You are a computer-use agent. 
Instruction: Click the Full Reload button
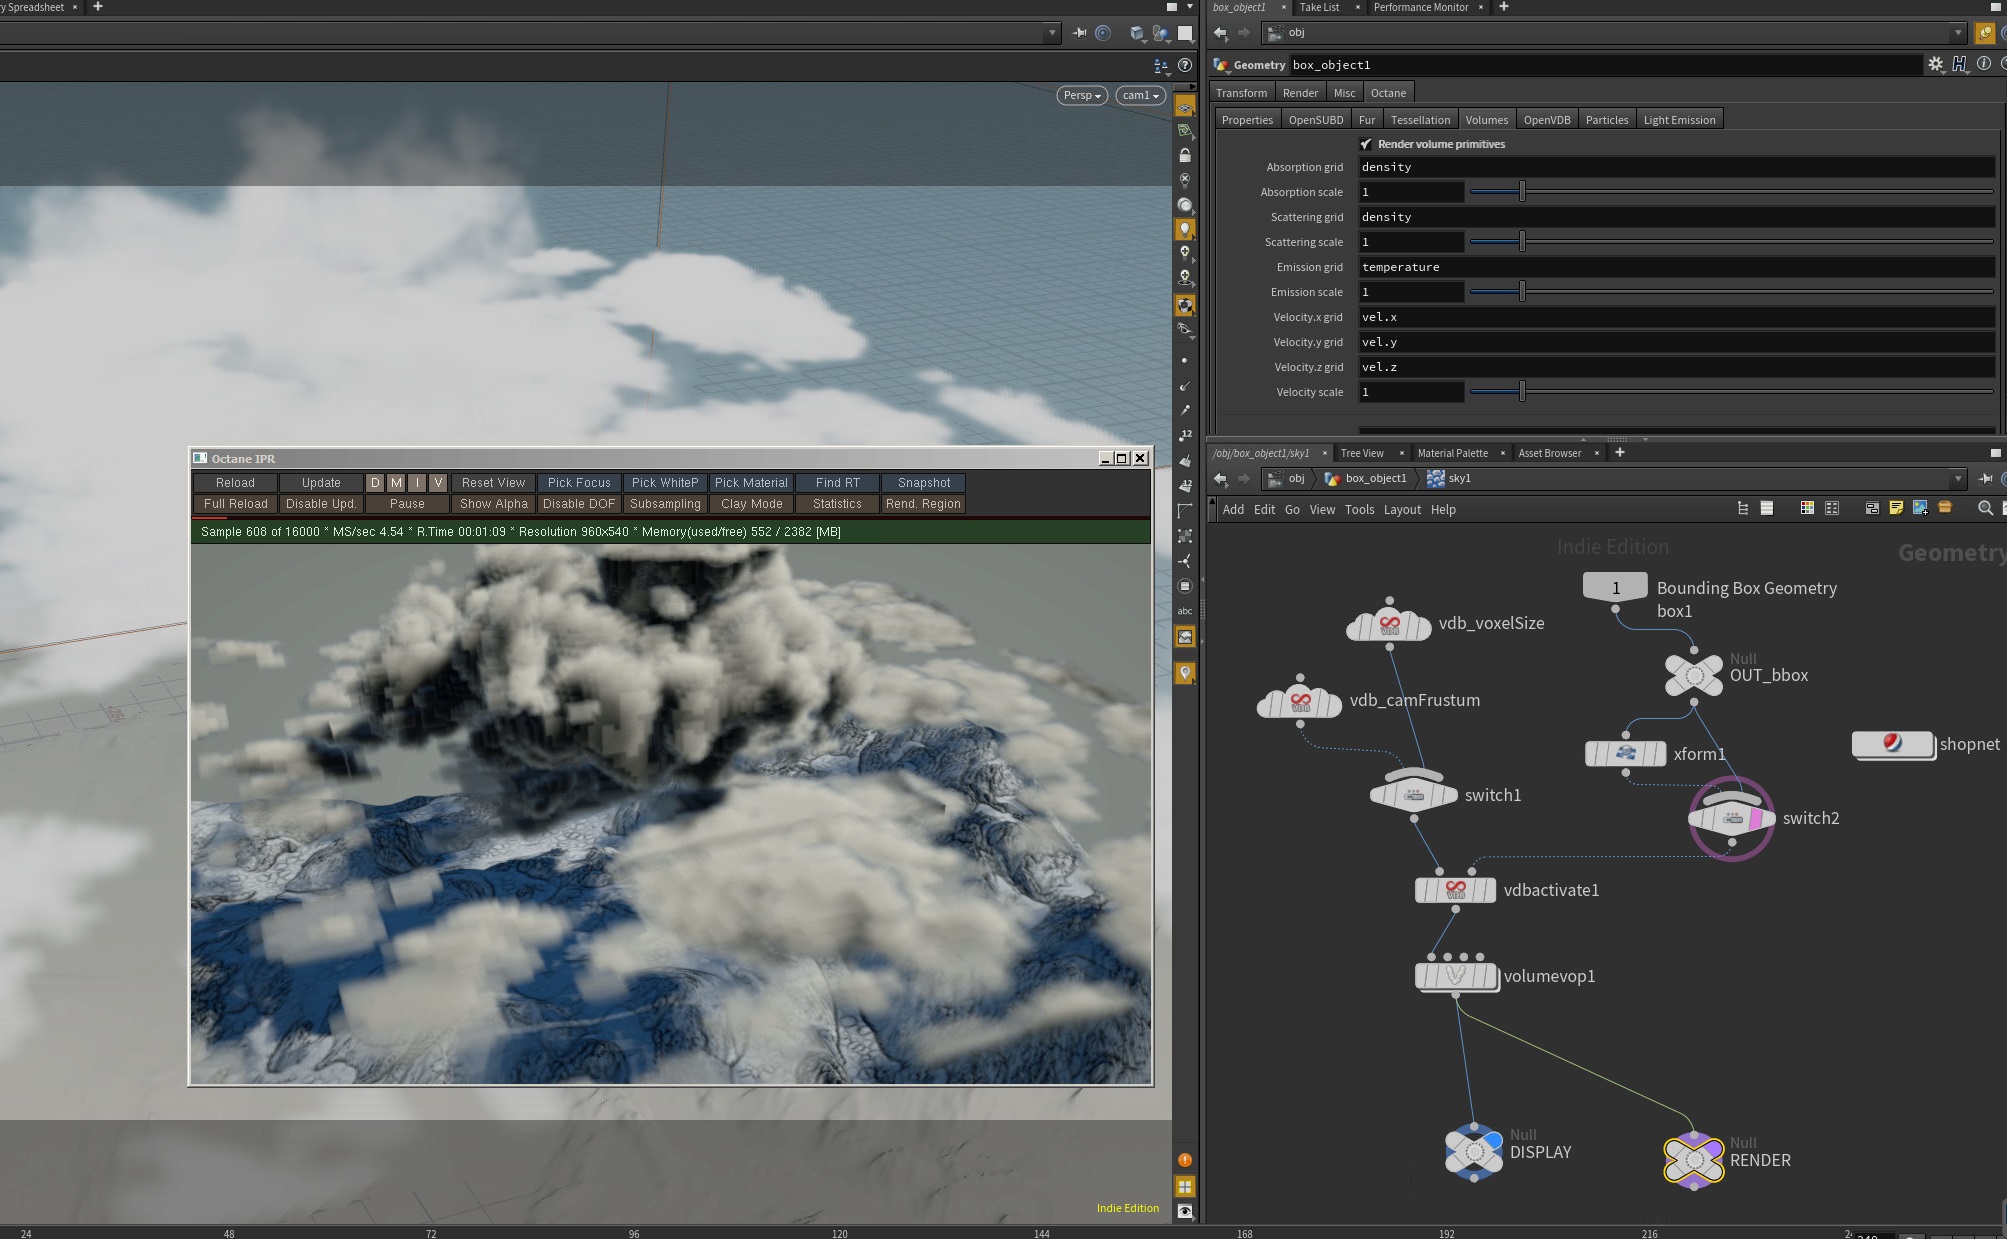[x=236, y=504]
